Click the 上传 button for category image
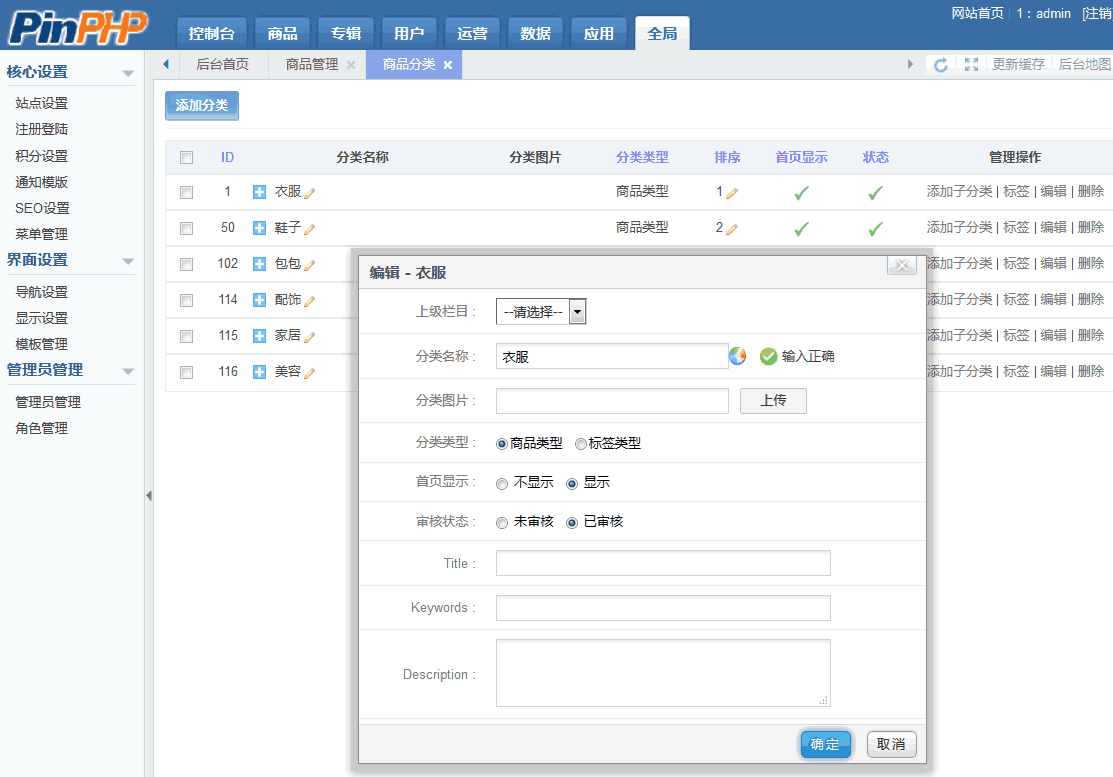Viewport: 1113px width, 777px height. coord(772,401)
